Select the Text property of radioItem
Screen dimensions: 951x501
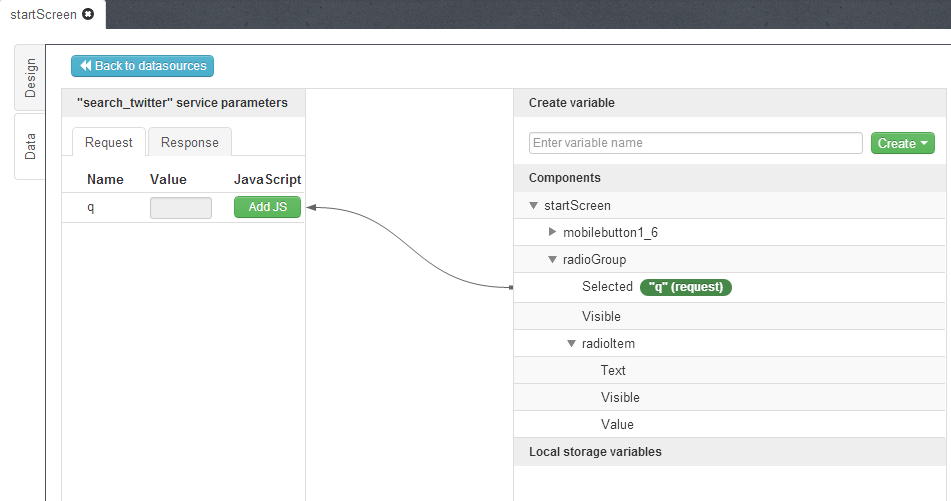[613, 370]
